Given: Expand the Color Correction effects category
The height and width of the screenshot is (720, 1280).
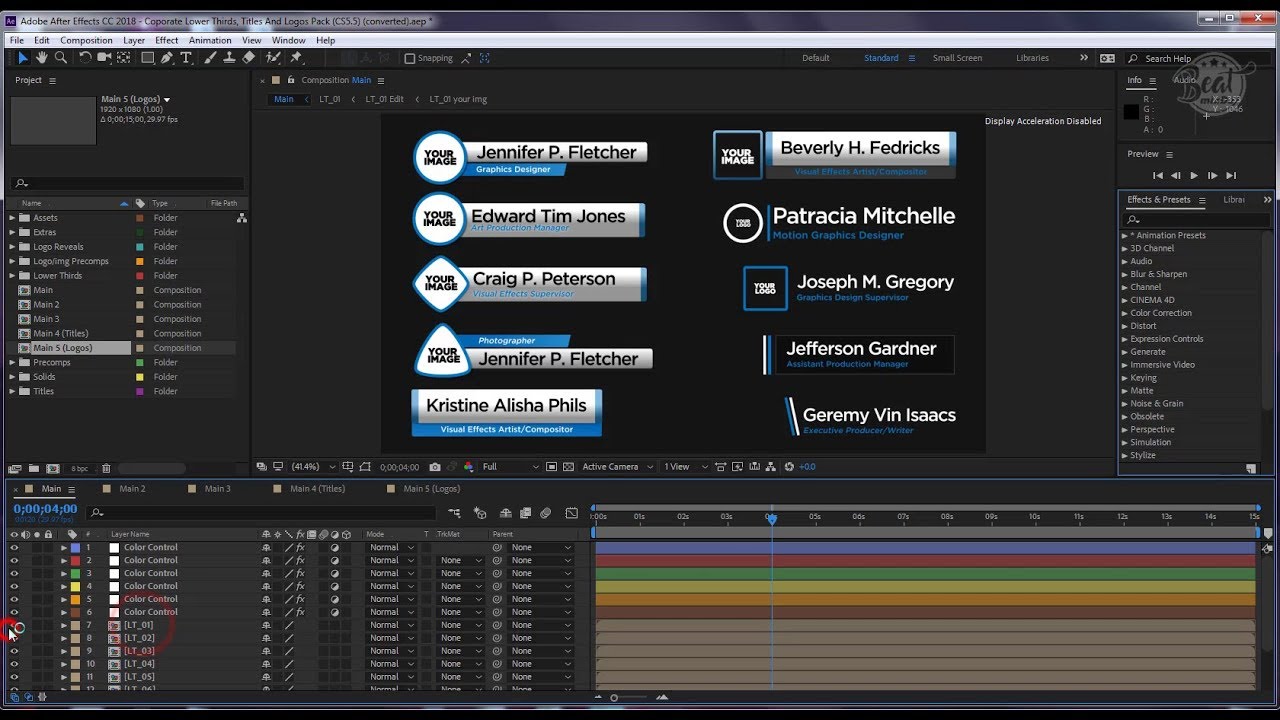Looking at the screenshot, I should point(1125,313).
